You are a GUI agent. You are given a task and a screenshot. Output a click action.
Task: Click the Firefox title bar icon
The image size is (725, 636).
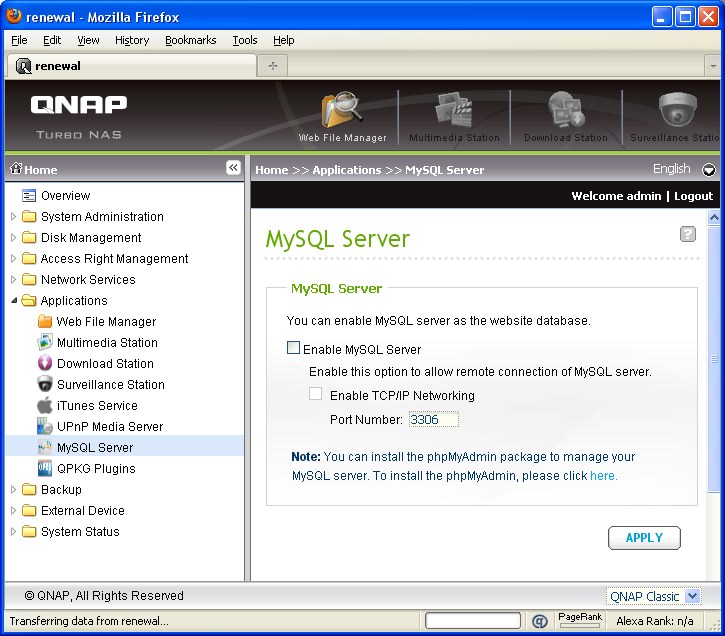14,16
